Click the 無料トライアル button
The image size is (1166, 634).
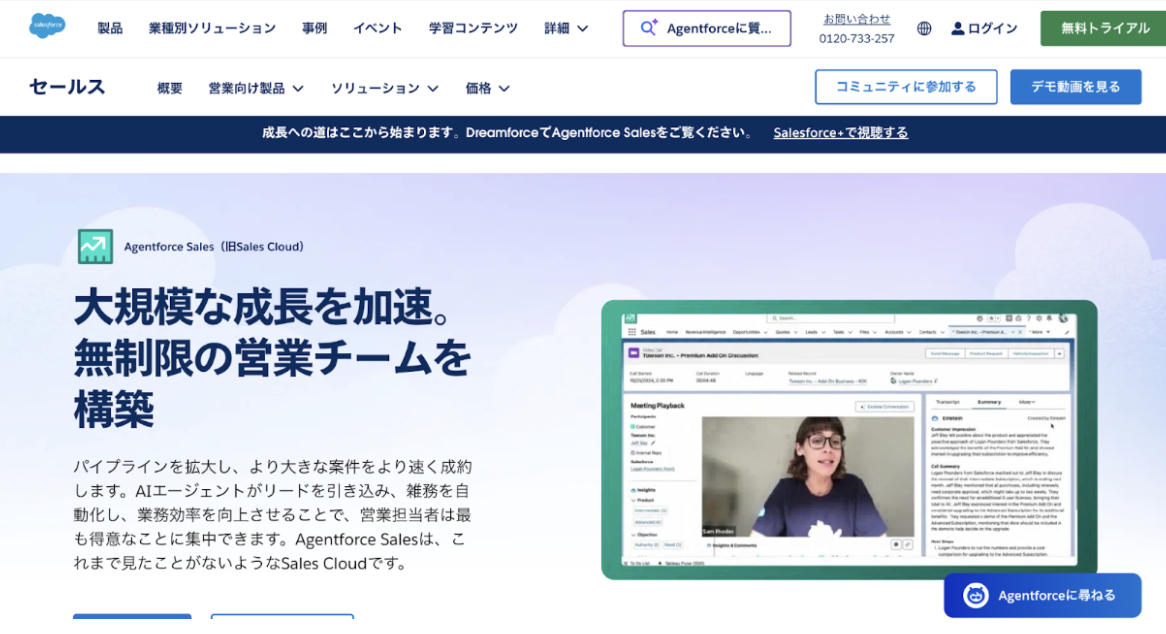click(1103, 28)
